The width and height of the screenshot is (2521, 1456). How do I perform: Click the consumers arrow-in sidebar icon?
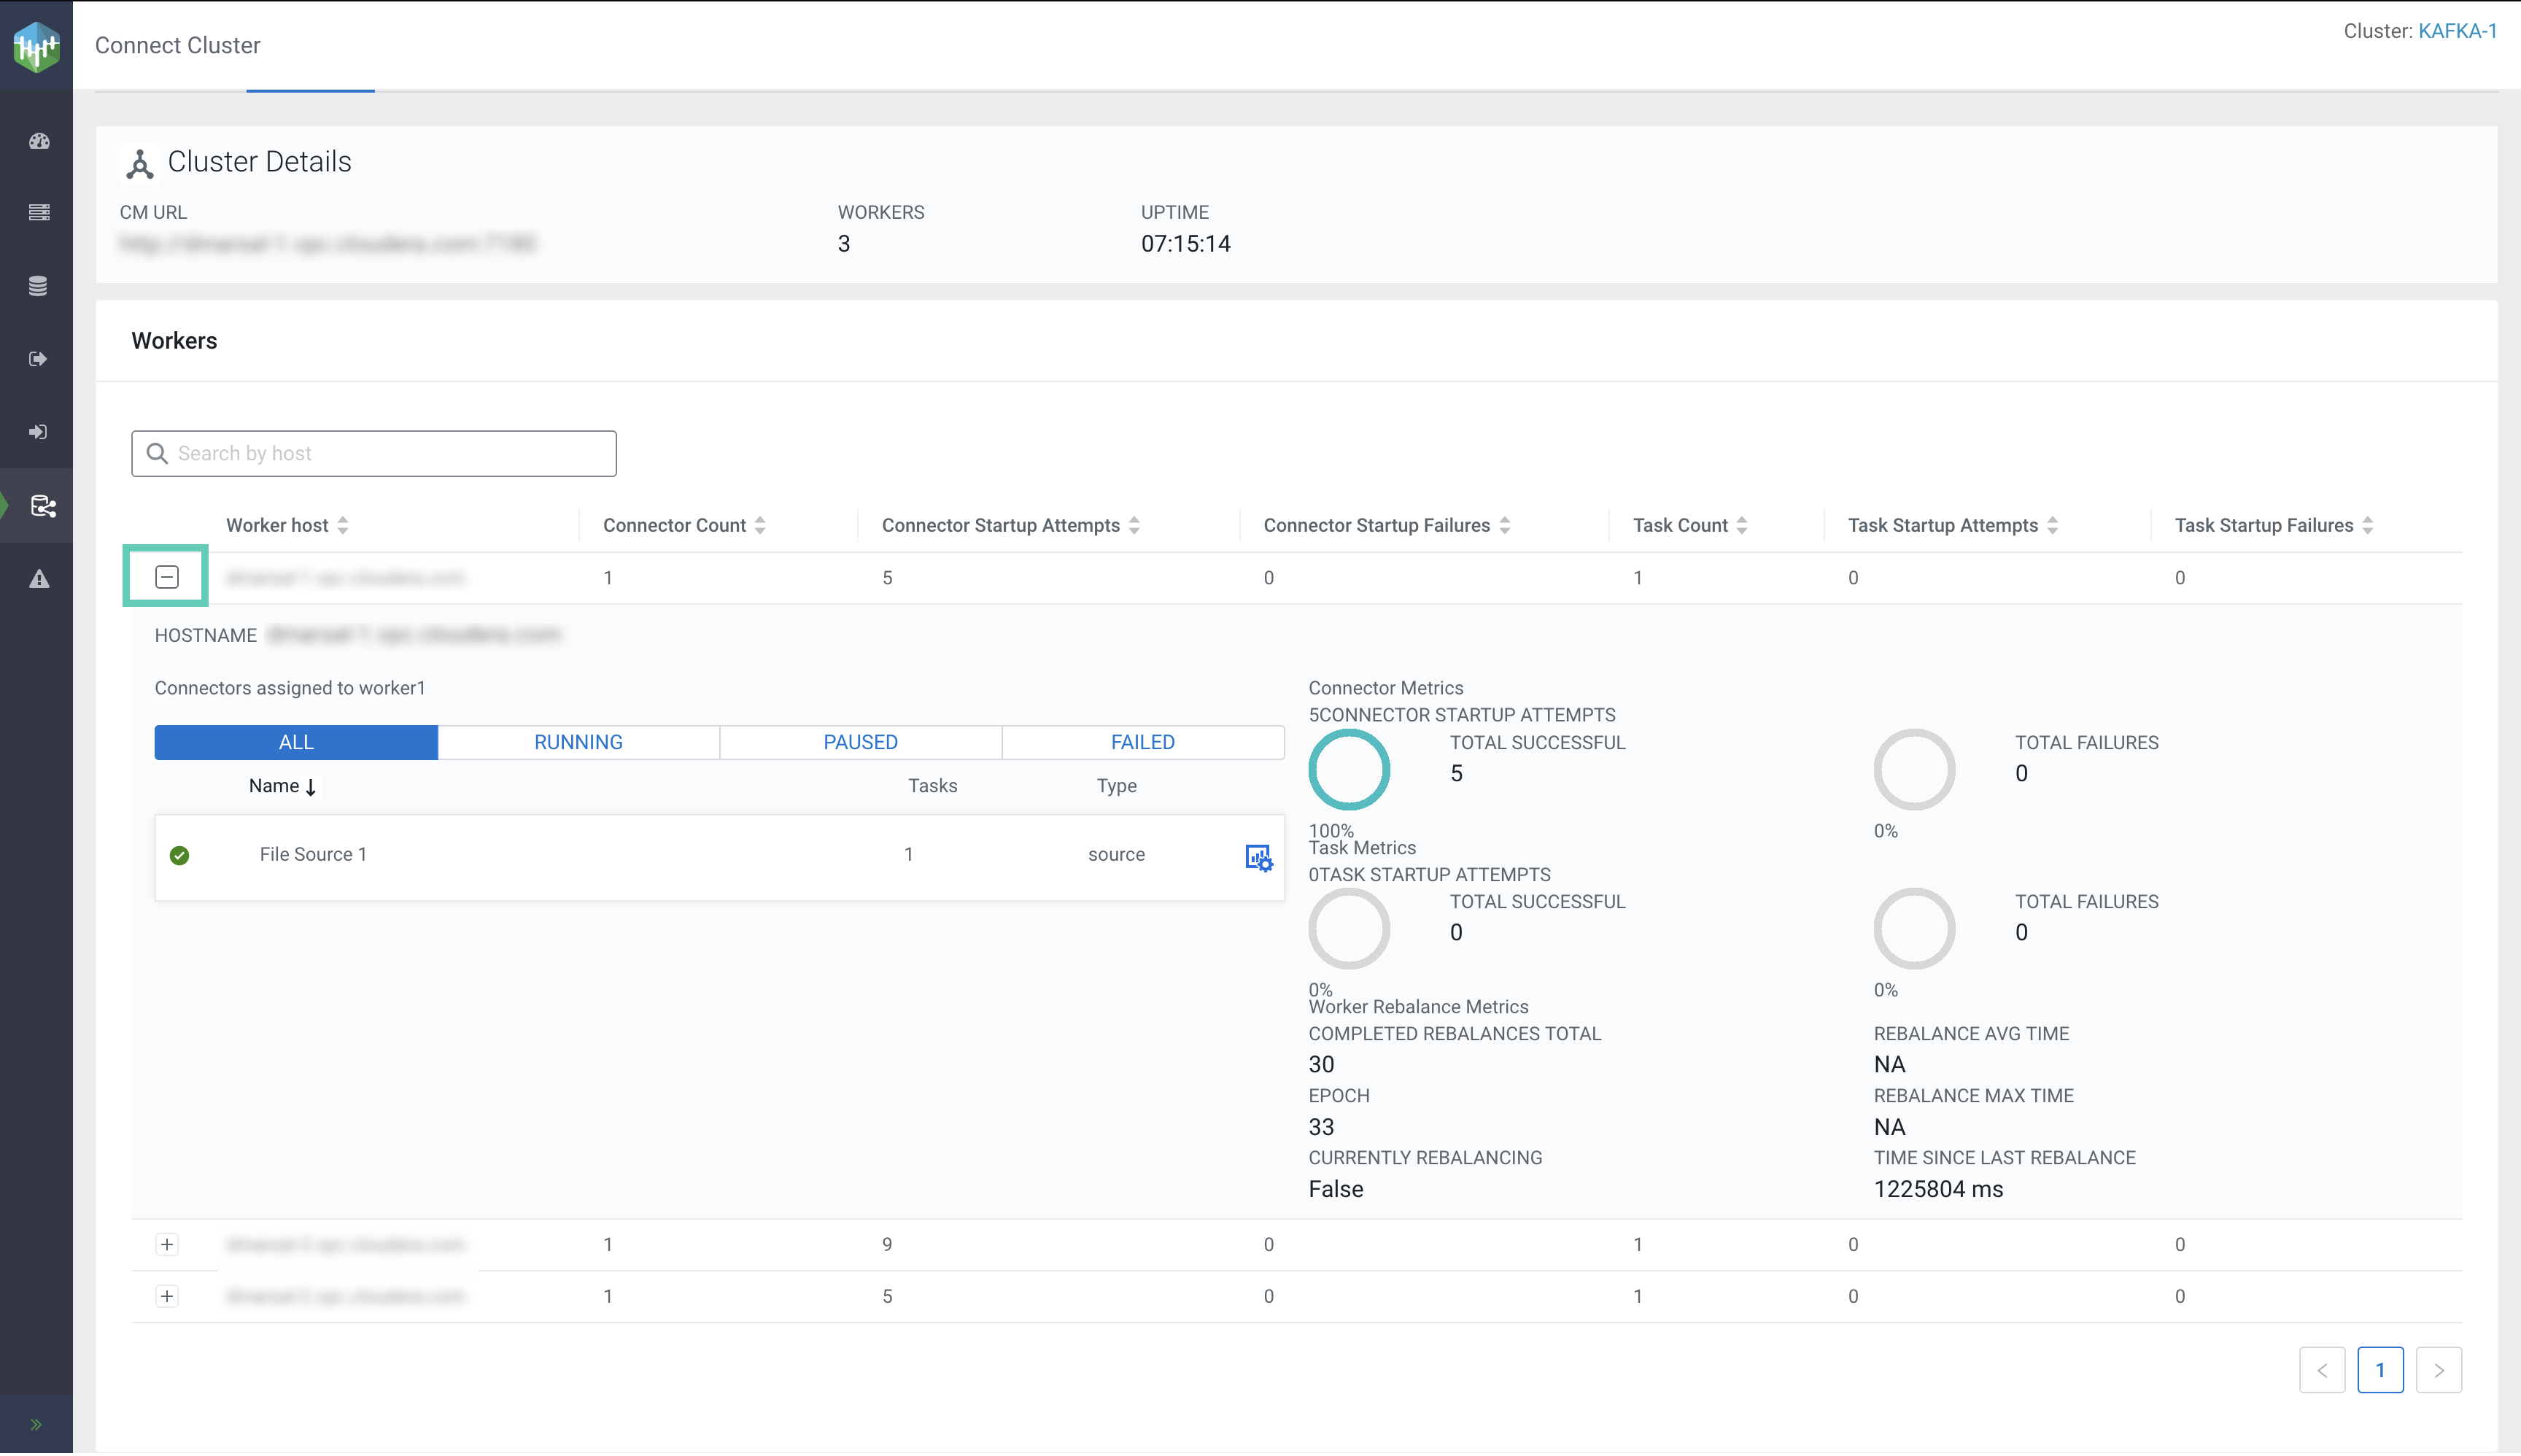39,432
